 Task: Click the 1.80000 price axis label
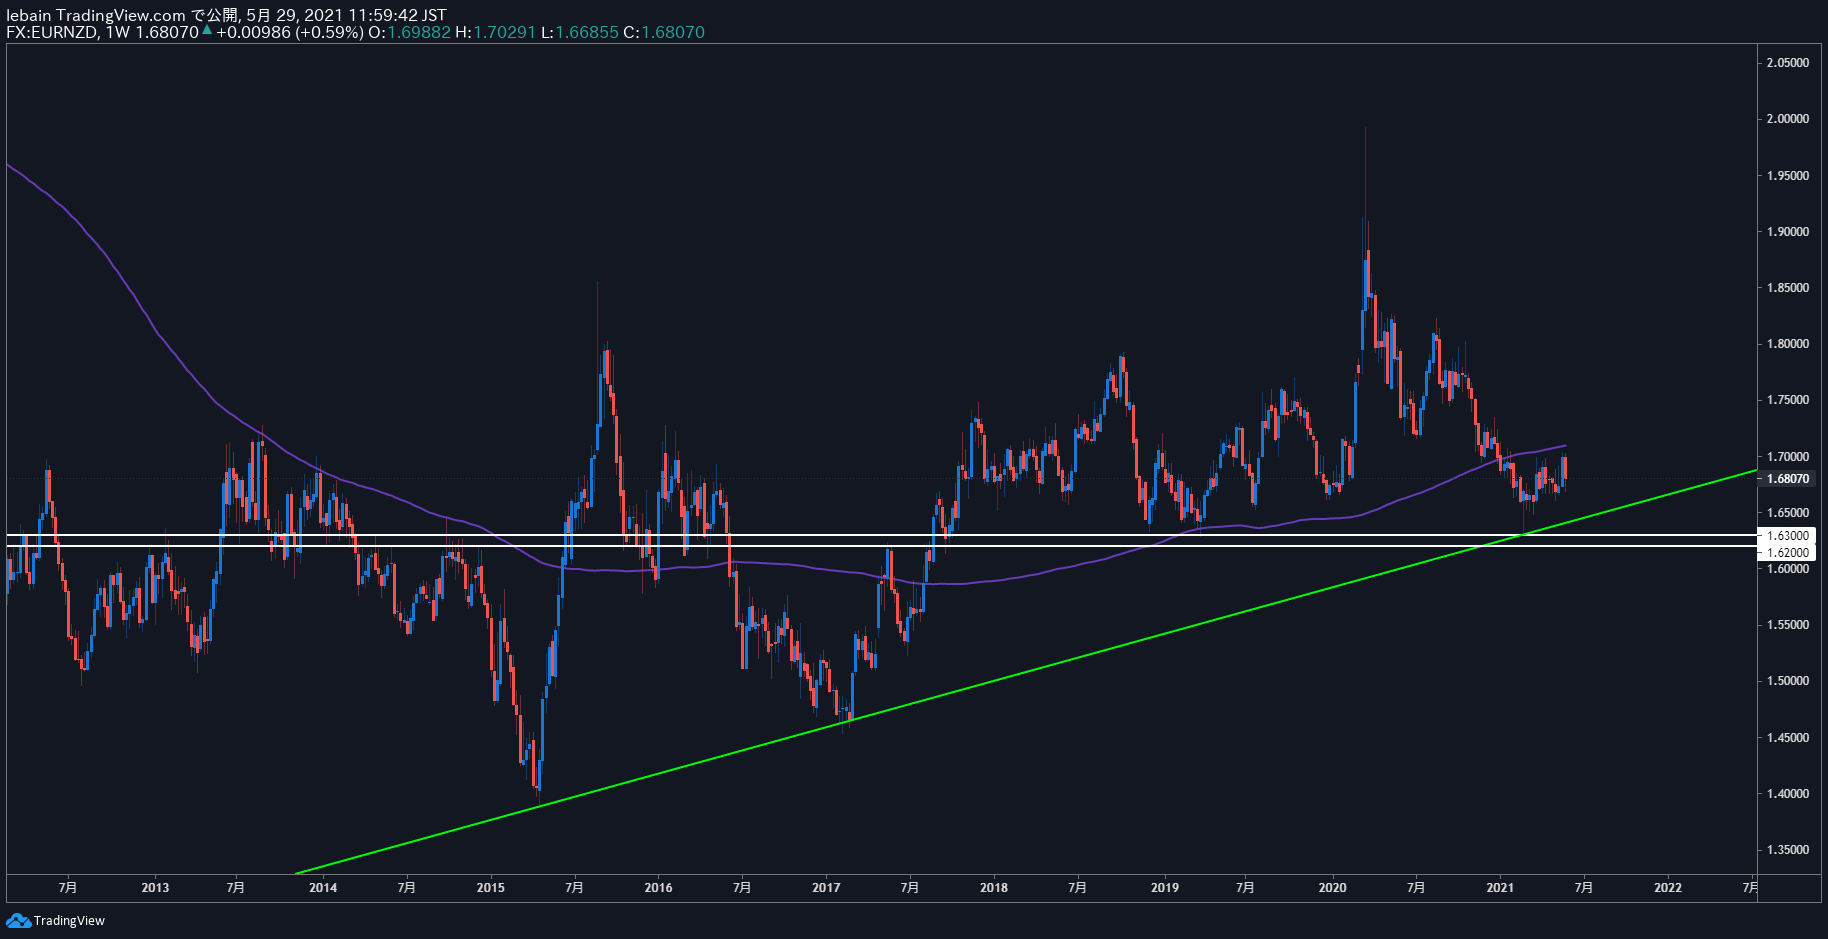click(x=1788, y=344)
